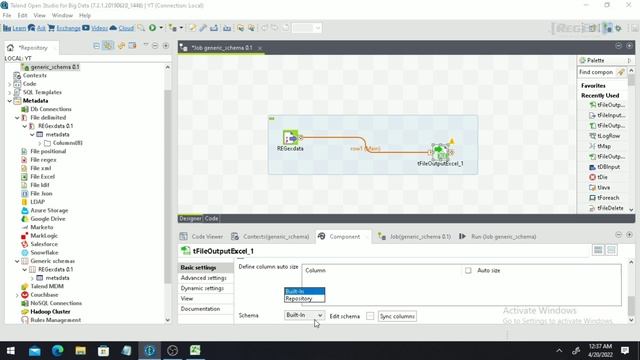Expand the Couchbase node
This screenshot has width=640, height=360.
tap(17, 295)
